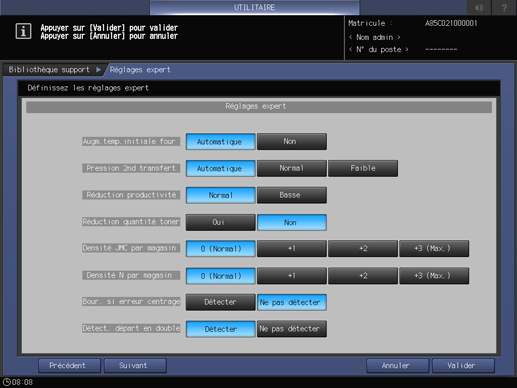
Task: Open the help question mark icon
Action: tap(504, 7)
